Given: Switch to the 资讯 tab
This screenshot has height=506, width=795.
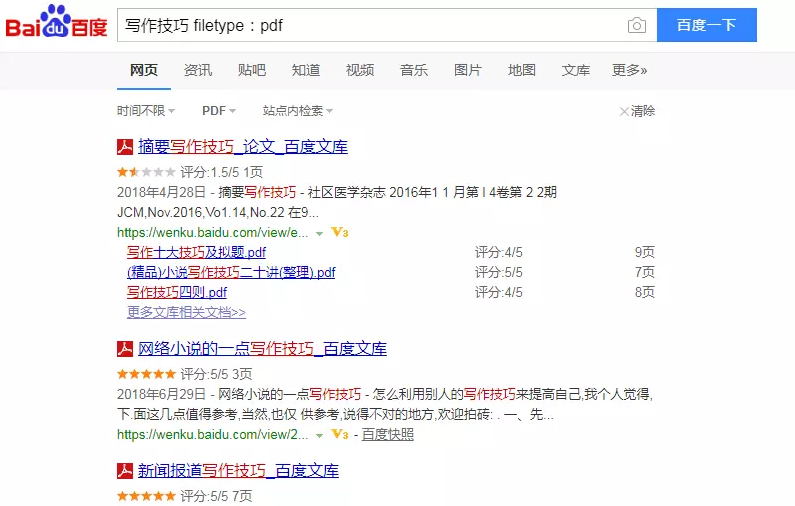Looking at the screenshot, I should [x=198, y=70].
